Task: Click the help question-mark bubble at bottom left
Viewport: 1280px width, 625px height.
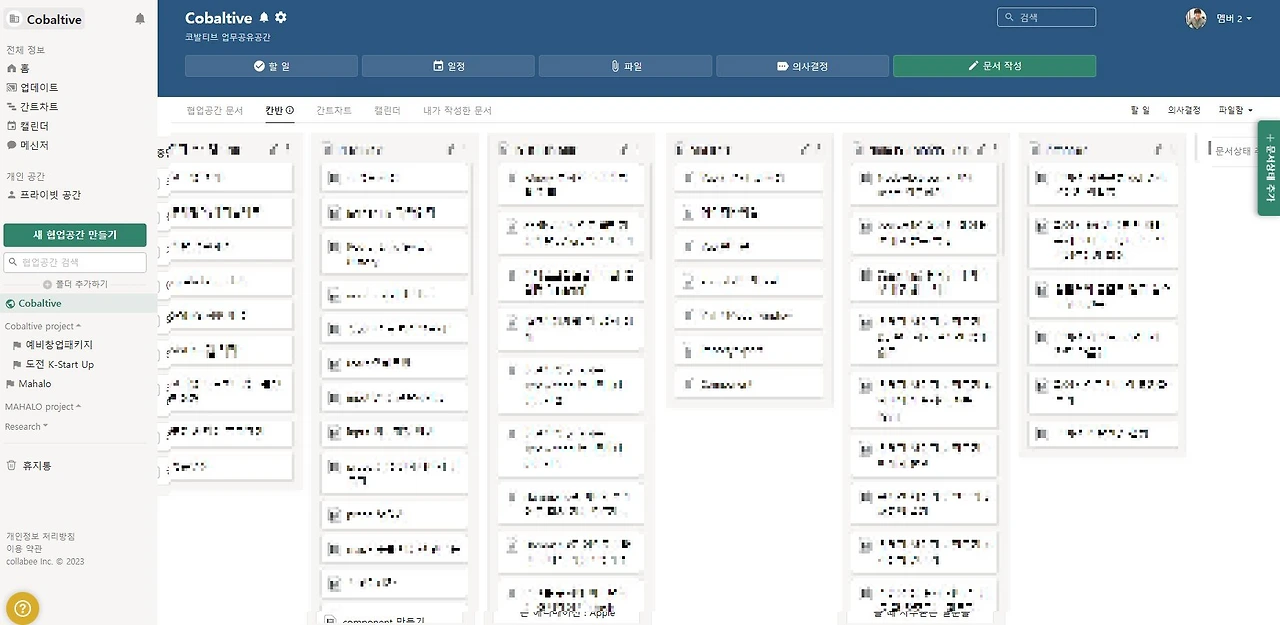Action: pyautogui.click(x=22, y=608)
